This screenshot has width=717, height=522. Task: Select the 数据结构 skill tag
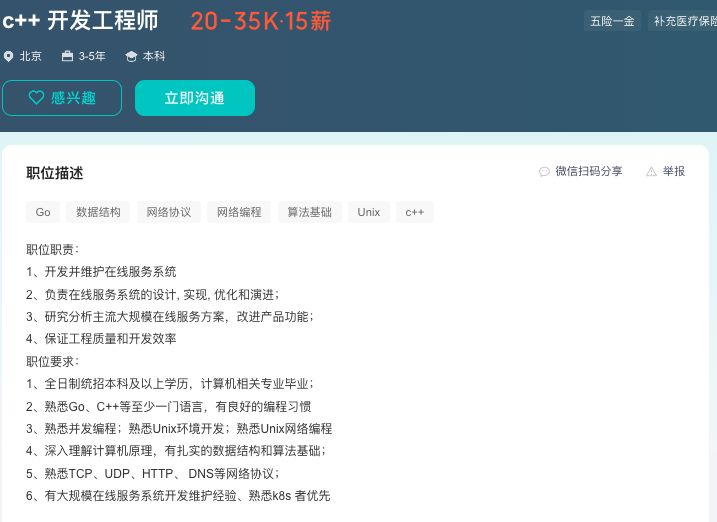(x=98, y=212)
